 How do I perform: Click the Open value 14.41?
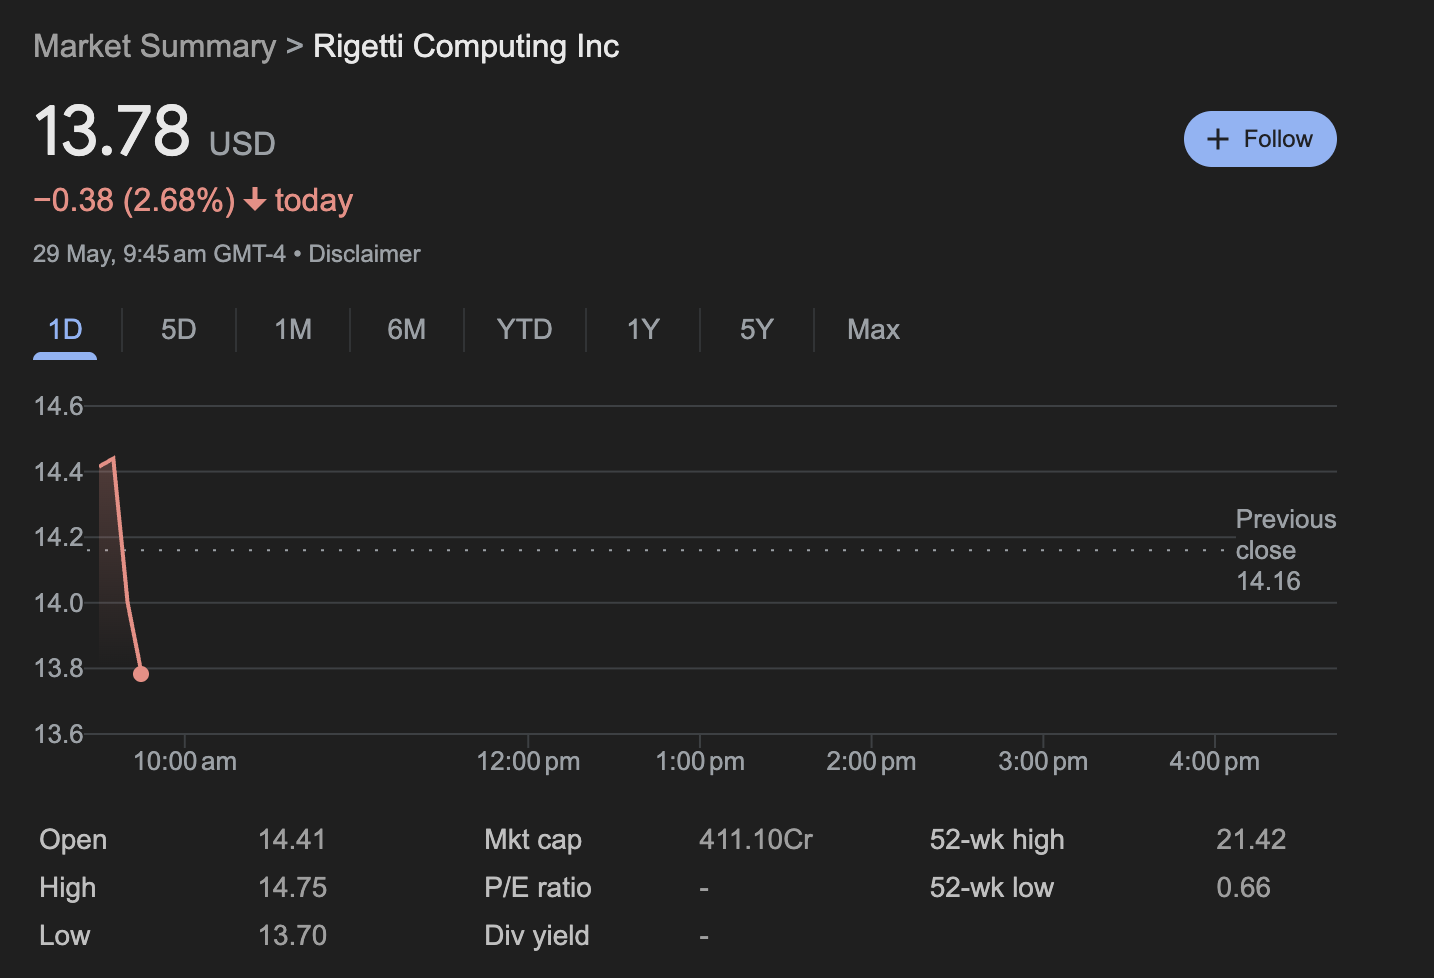point(292,839)
